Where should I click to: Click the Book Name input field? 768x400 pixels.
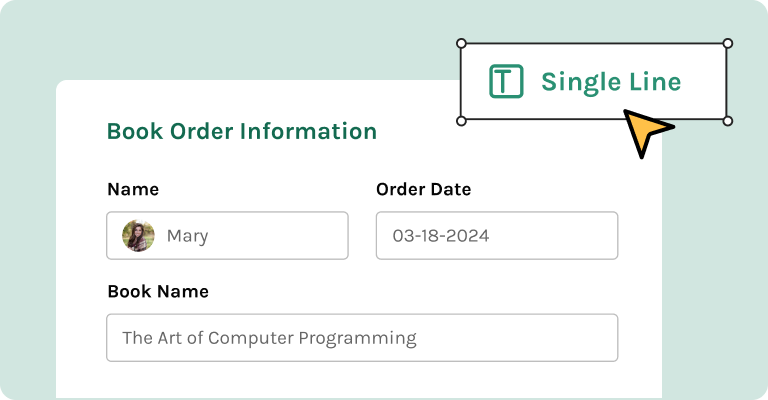[362, 338]
